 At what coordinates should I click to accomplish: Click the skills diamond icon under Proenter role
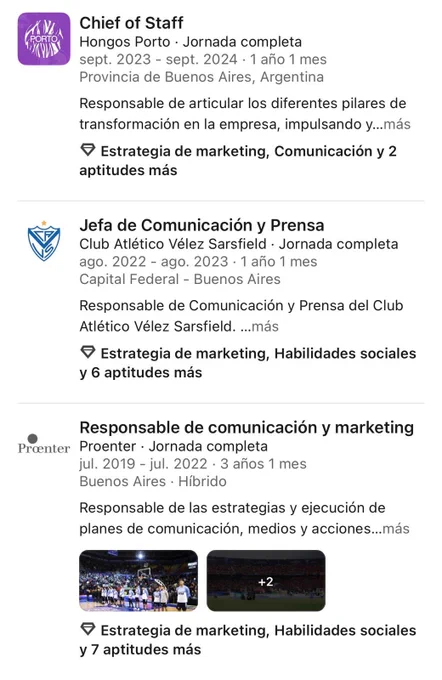coord(88,629)
